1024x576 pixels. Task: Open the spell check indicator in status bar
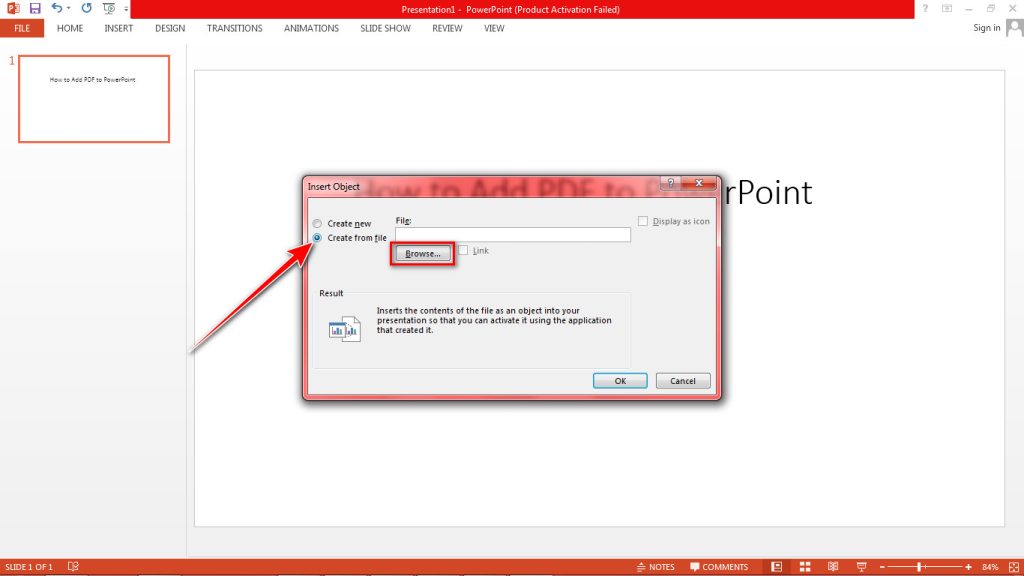[72, 566]
